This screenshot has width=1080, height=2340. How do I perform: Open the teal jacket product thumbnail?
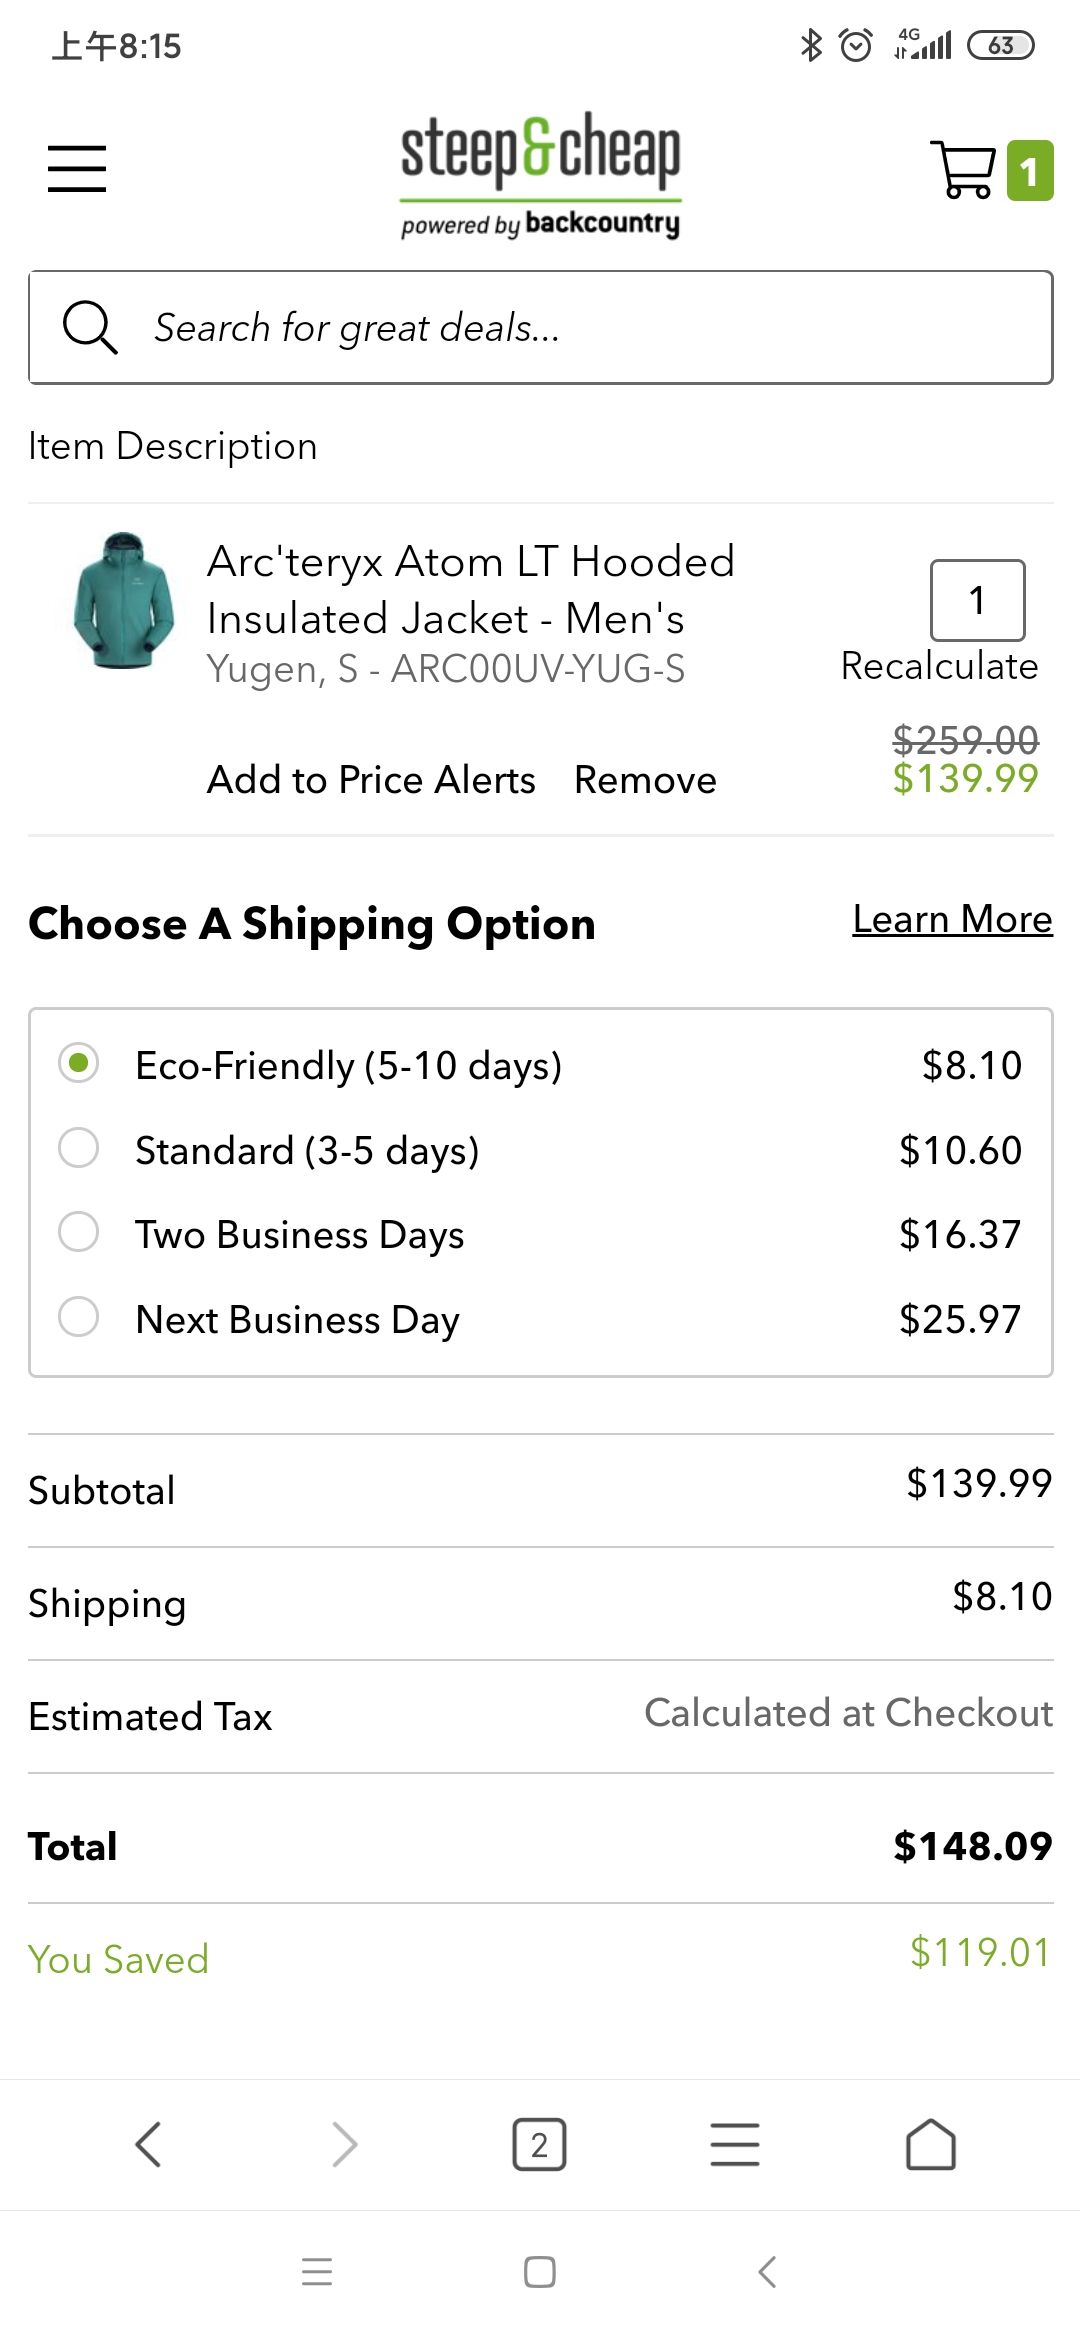coord(123,600)
